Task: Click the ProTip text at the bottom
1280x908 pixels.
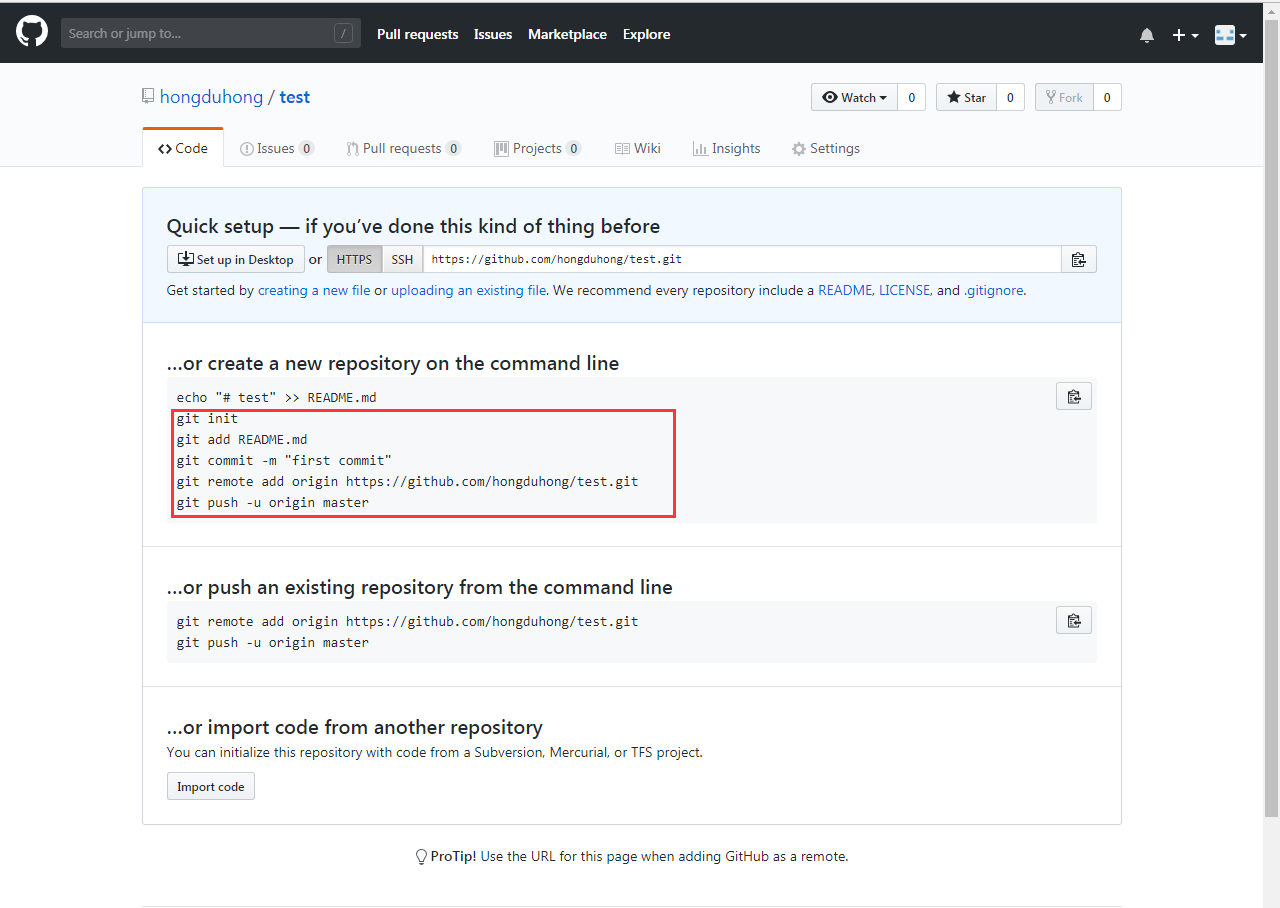Action: click(x=640, y=856)
